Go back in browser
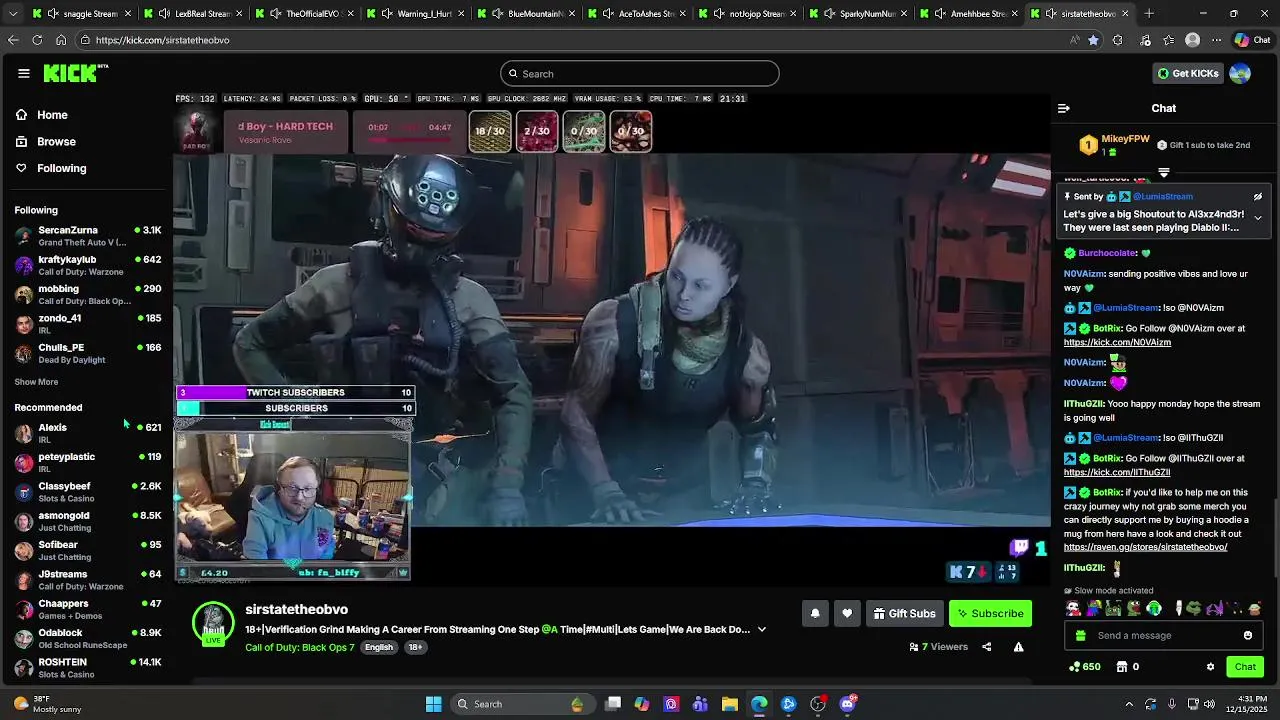Screen dimensions: 1280x720 pyautogui.click(x=13, y=40)
